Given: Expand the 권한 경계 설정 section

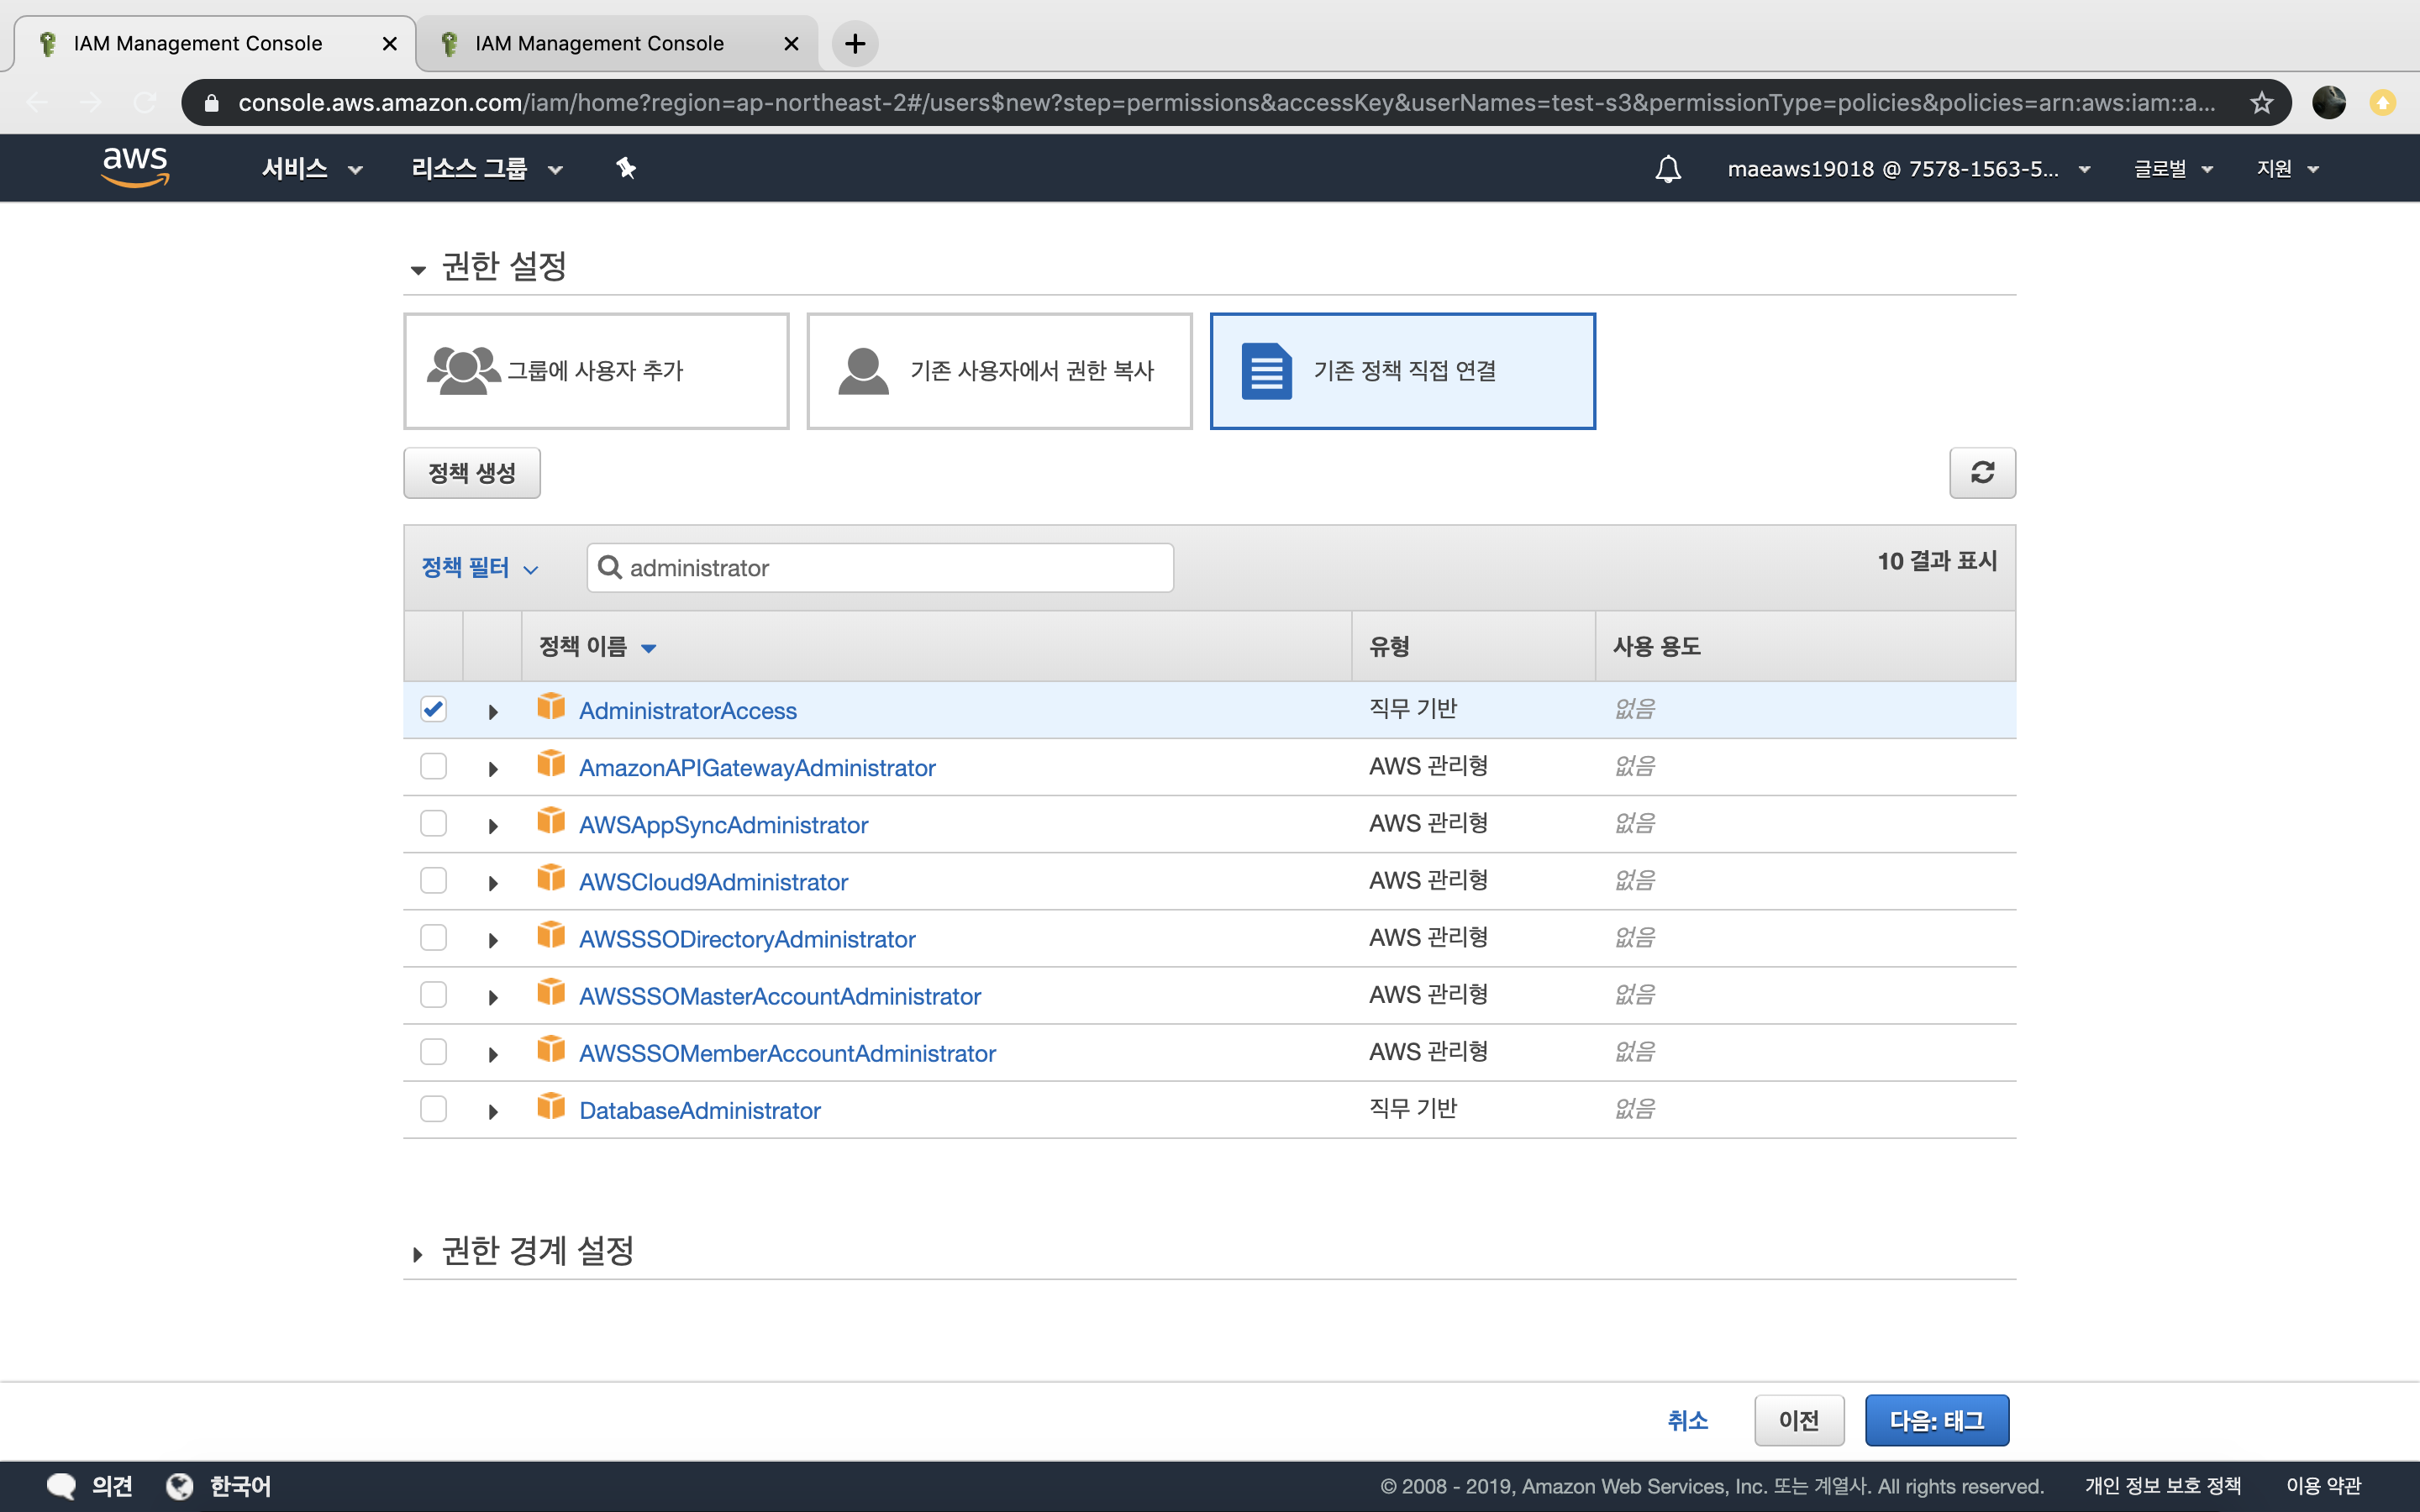Looking at the screenshot, I should [537, 1251].
